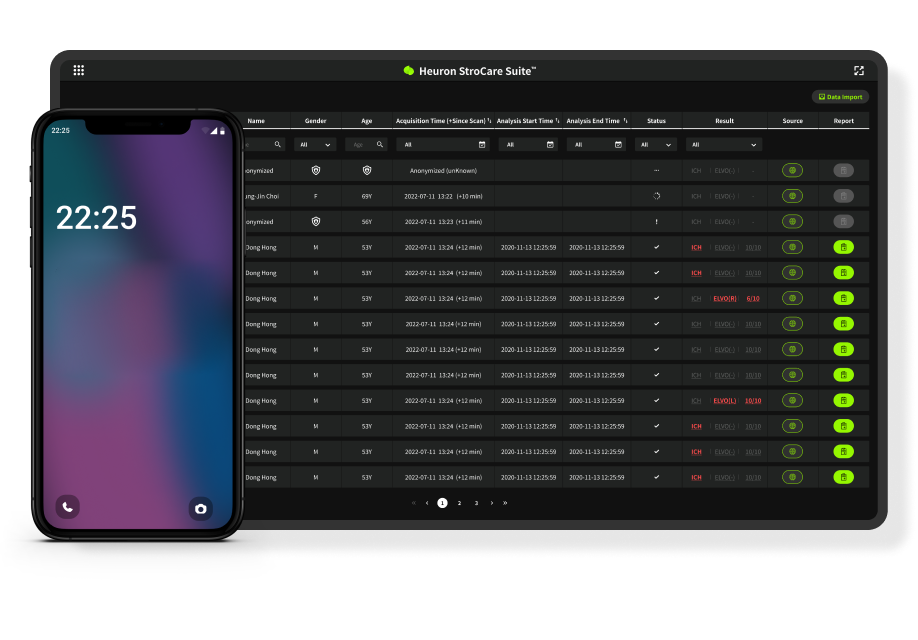This screenshot has width=918, height=640.
Task: Open Source for the ELVO(L) row
Action: [x=792, y=401]
